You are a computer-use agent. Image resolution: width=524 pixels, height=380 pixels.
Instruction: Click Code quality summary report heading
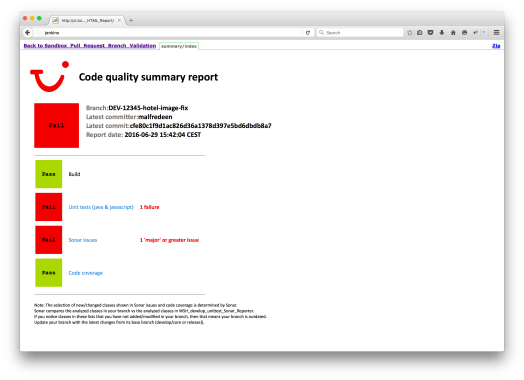coord(148,77)
